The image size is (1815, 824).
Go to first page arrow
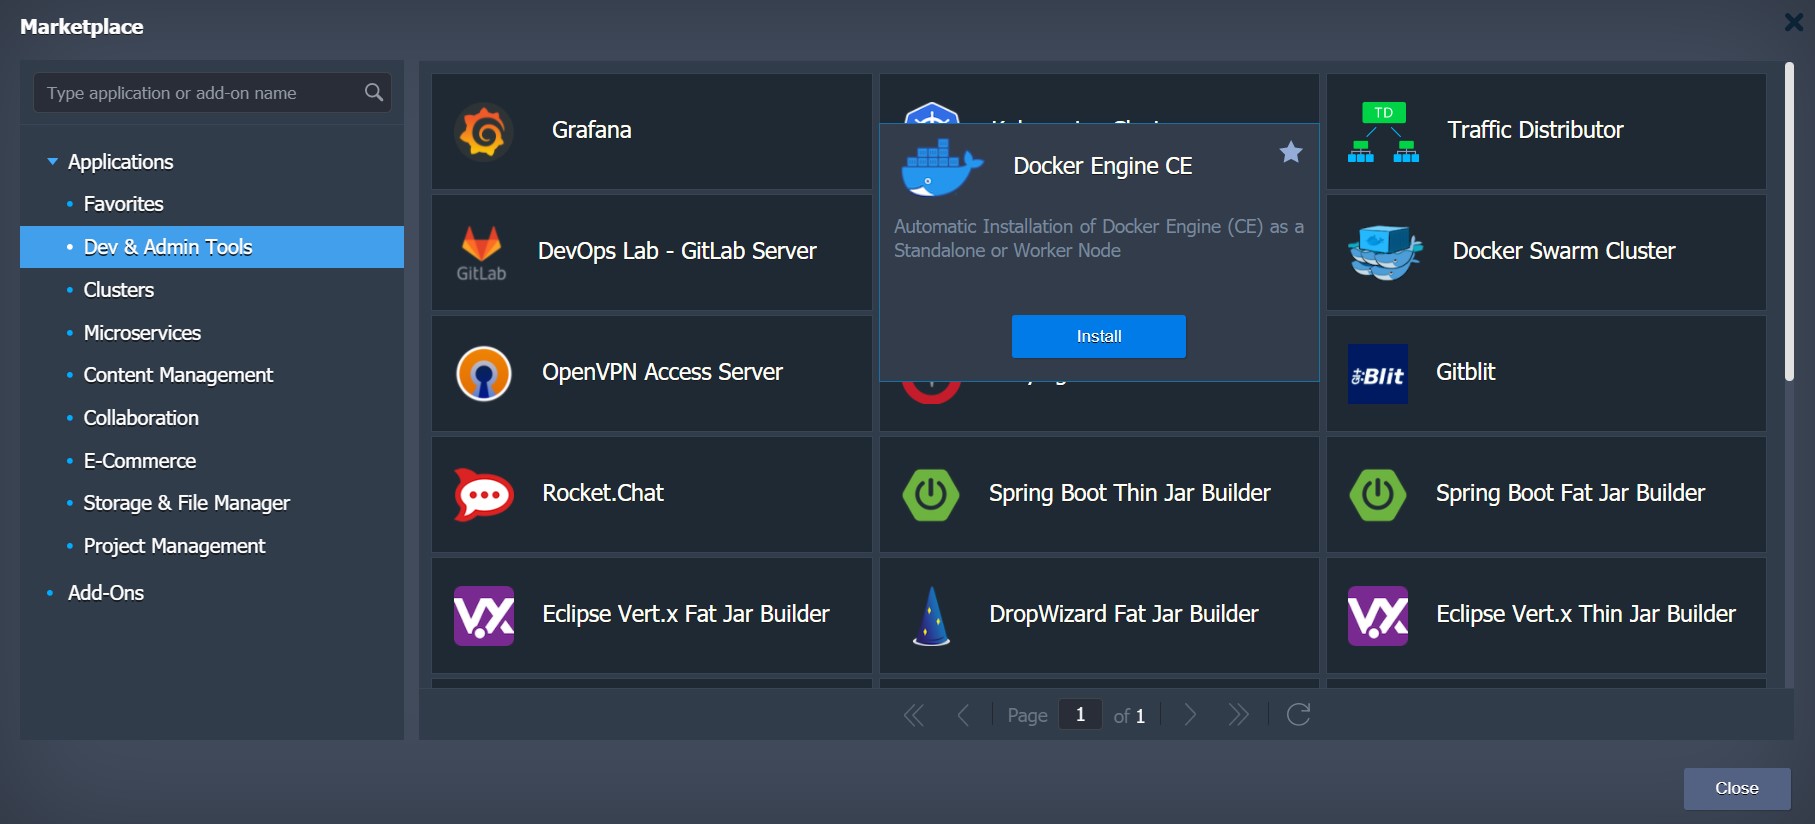[913, 715]
